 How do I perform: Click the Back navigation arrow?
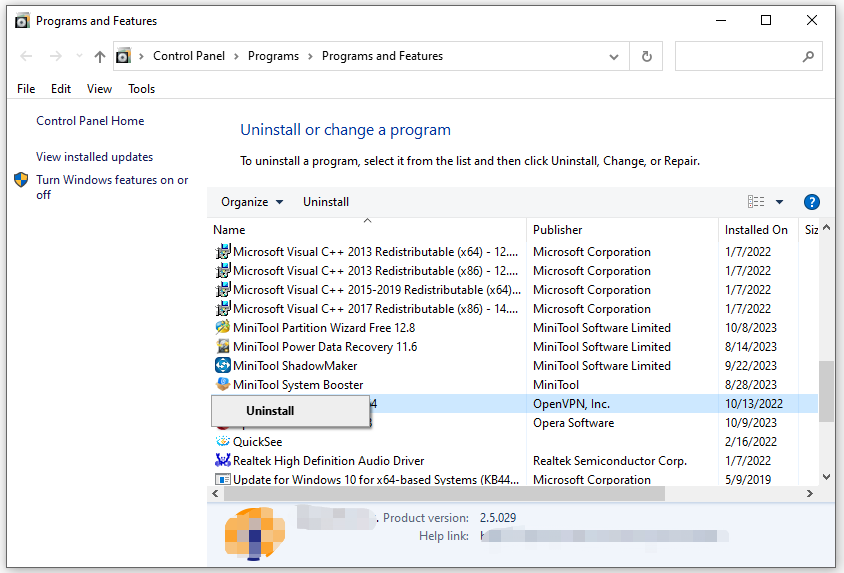coord(26,56)
